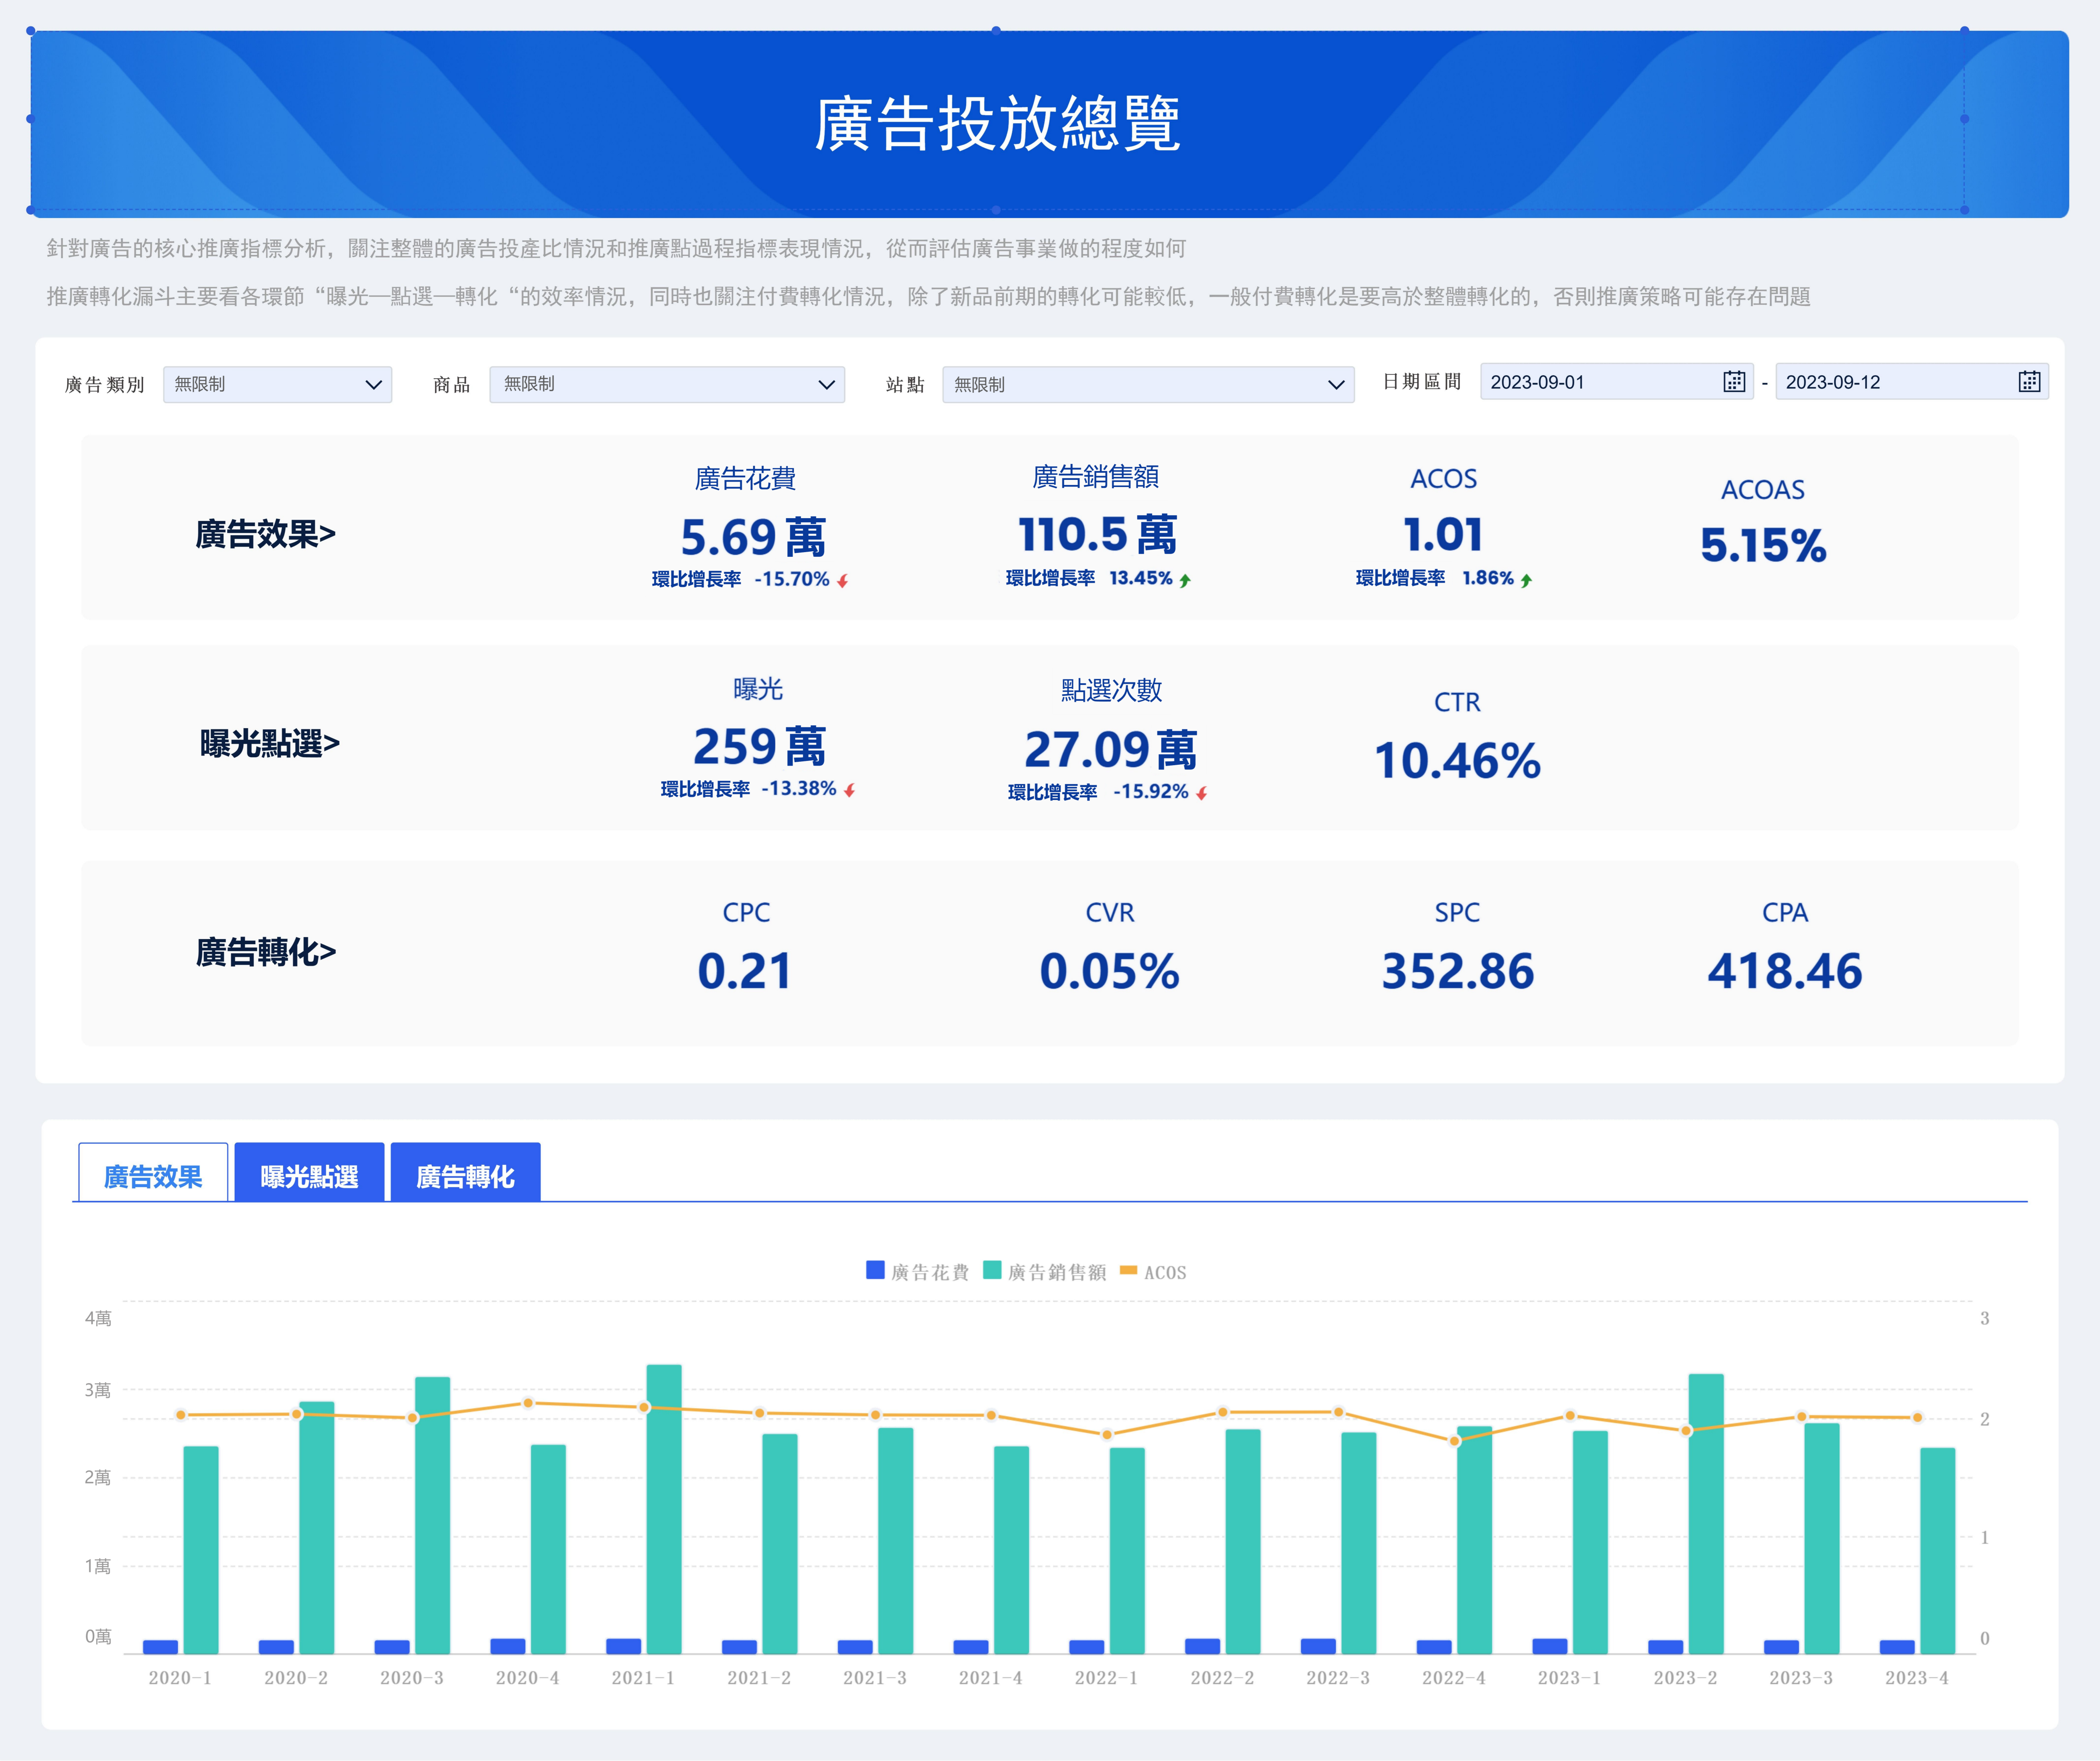Toggle 廣告銷售額 series in chart legend
Image resolution: width=2100 pixels, height=1761 pixels.
[1044, 1271]
